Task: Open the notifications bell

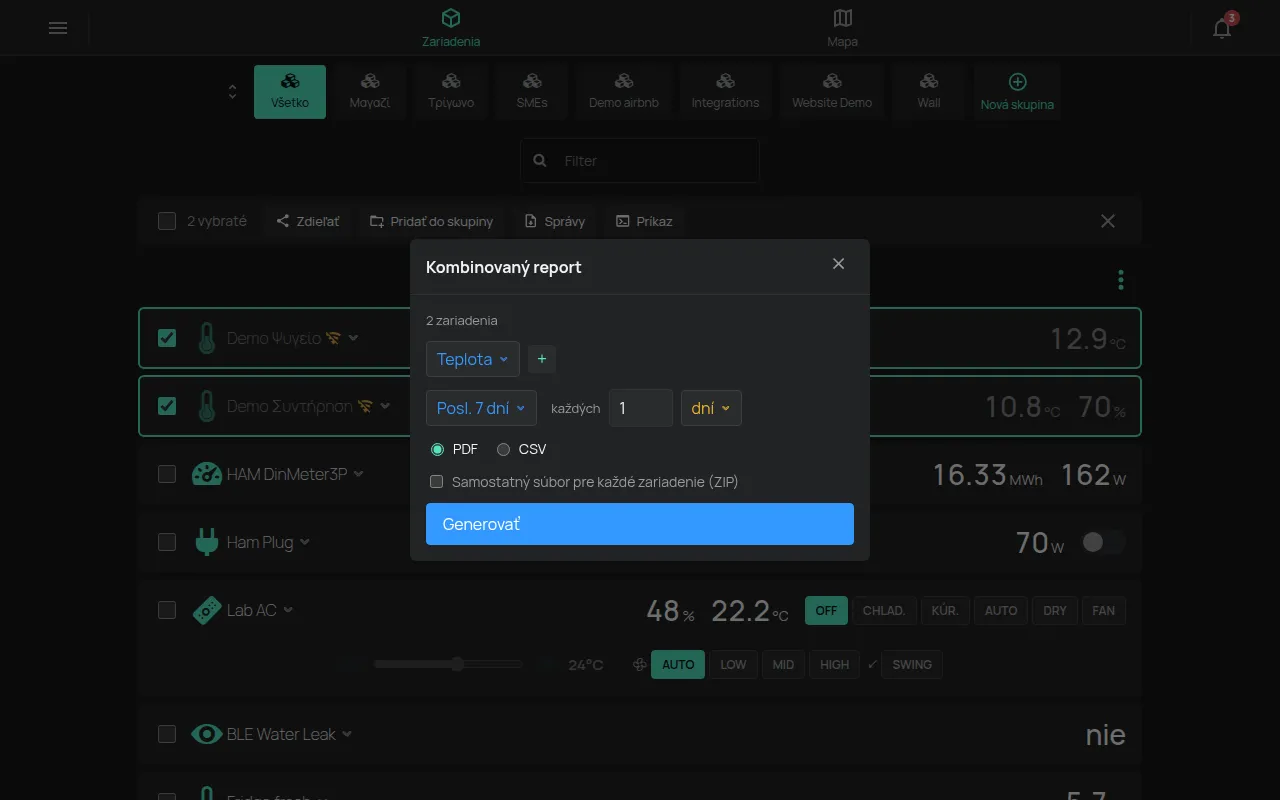Action: (x=1222, y=28)
